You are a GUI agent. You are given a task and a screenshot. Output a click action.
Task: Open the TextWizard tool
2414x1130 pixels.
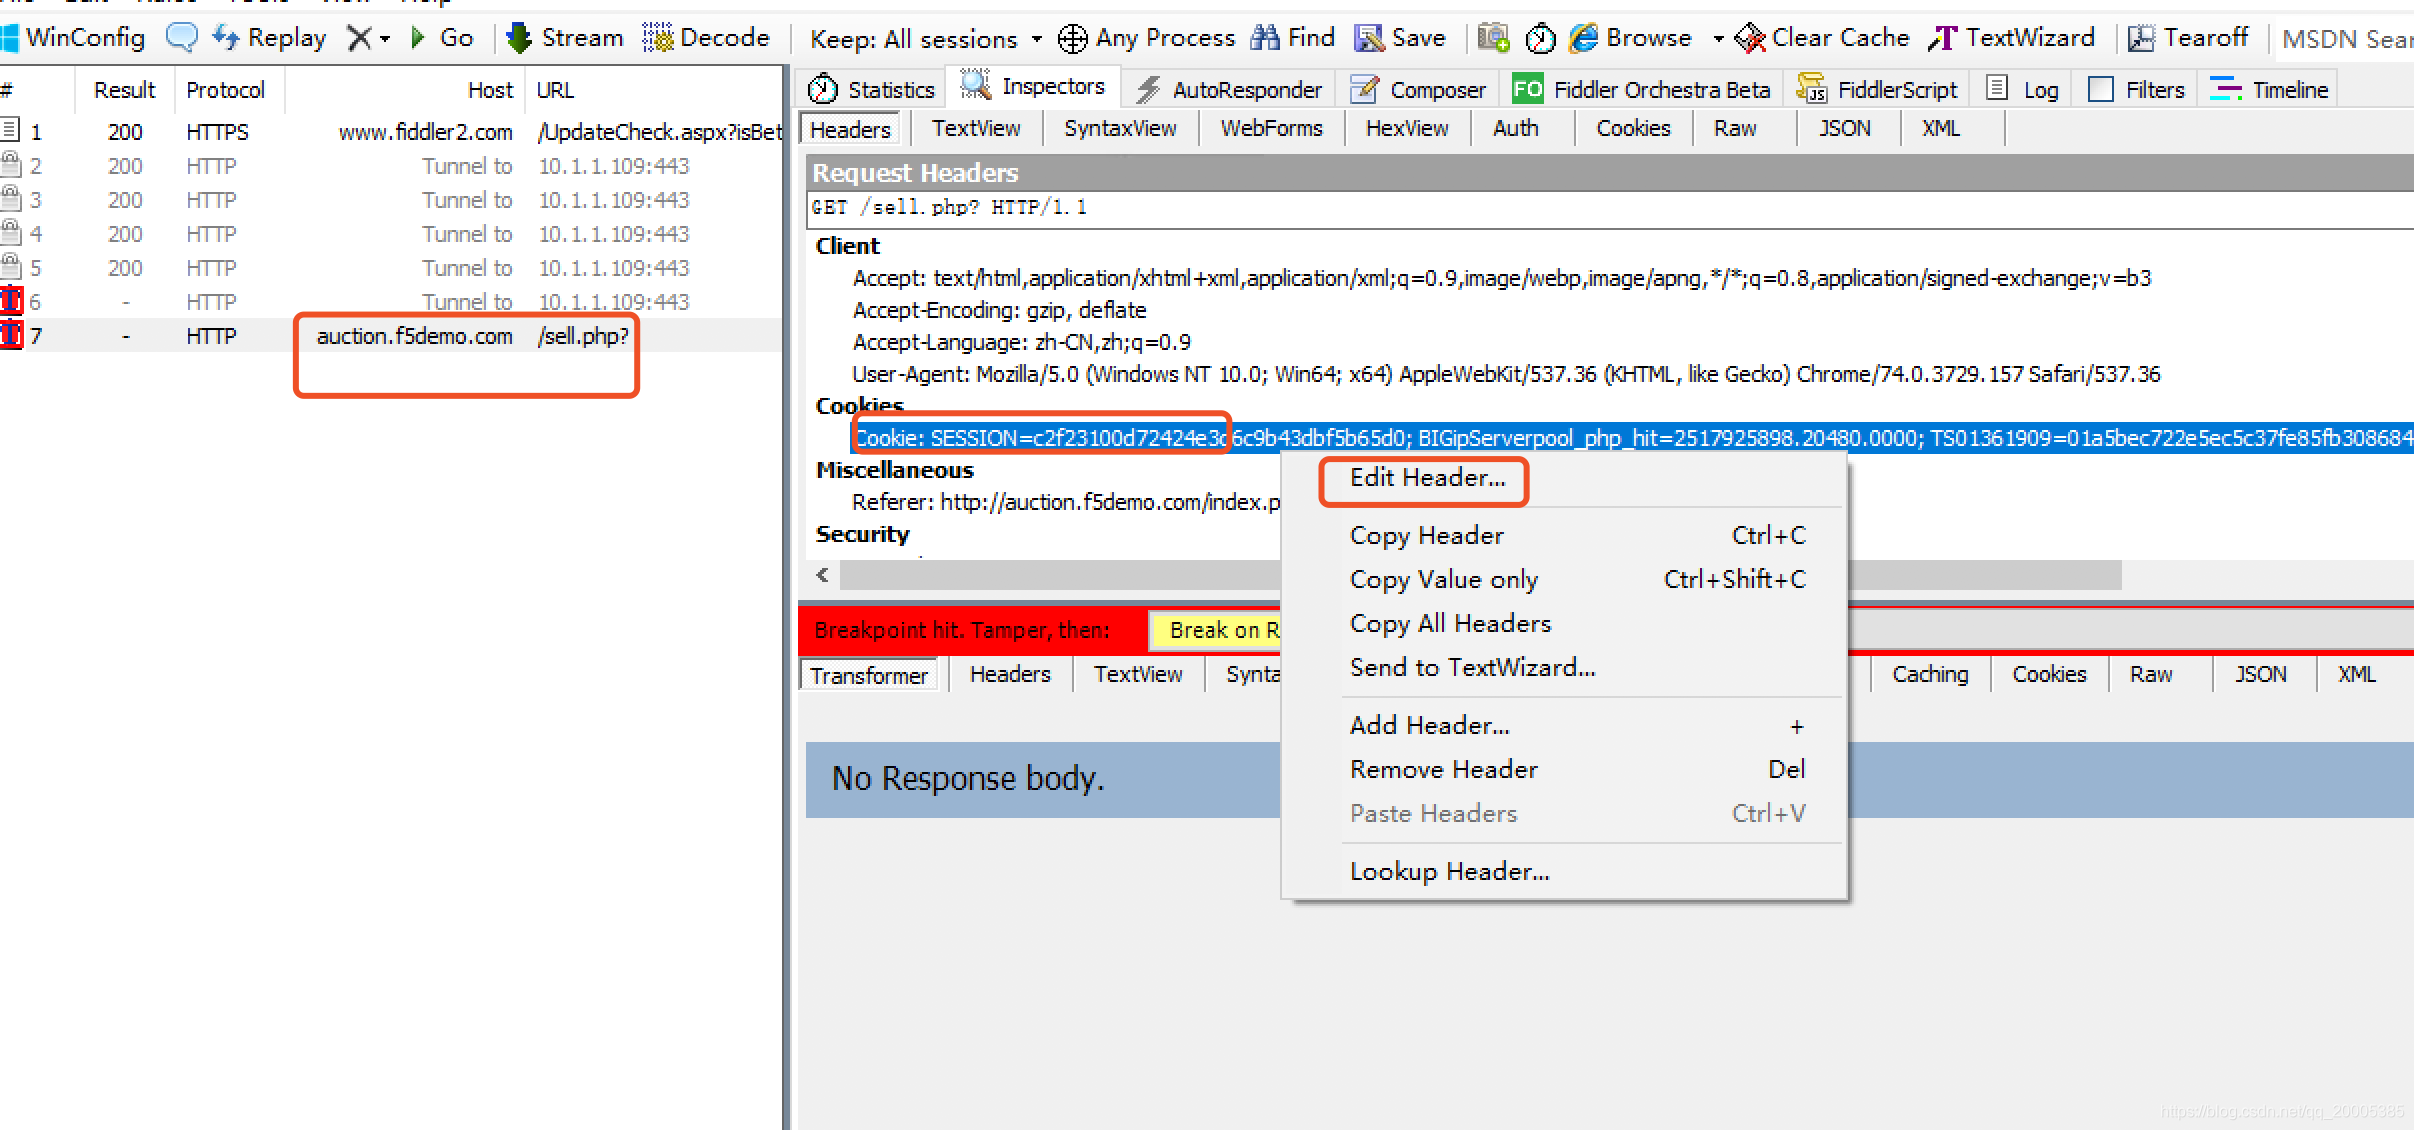2011,38
